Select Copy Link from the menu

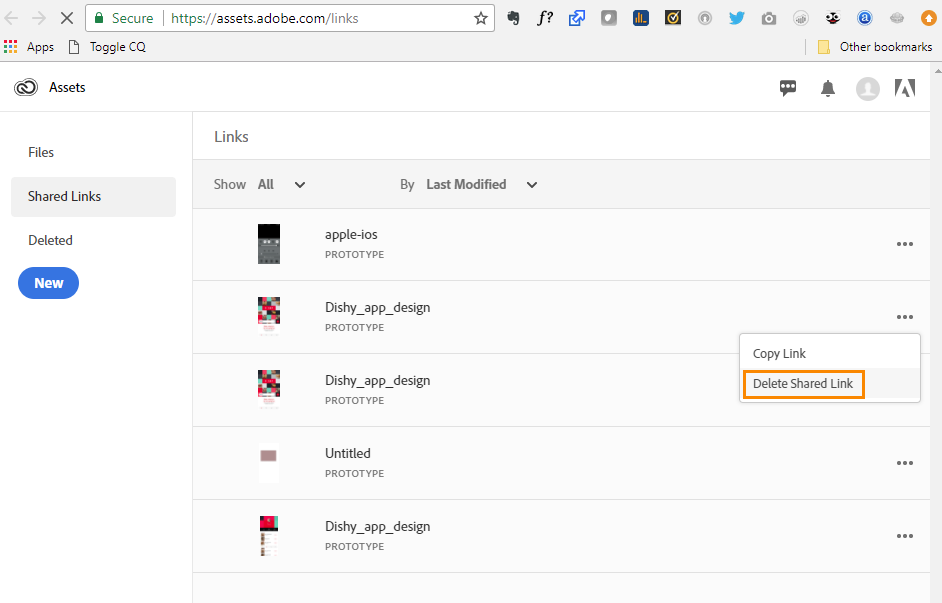click(x=779, y=354)
